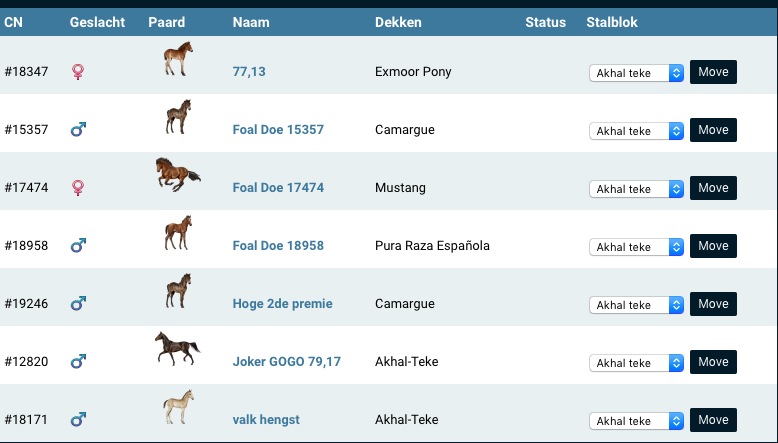Viewport: 778px width, 443px height.
Task: Click the foal image for Foal Doe 18958
Action: [178, 234]
